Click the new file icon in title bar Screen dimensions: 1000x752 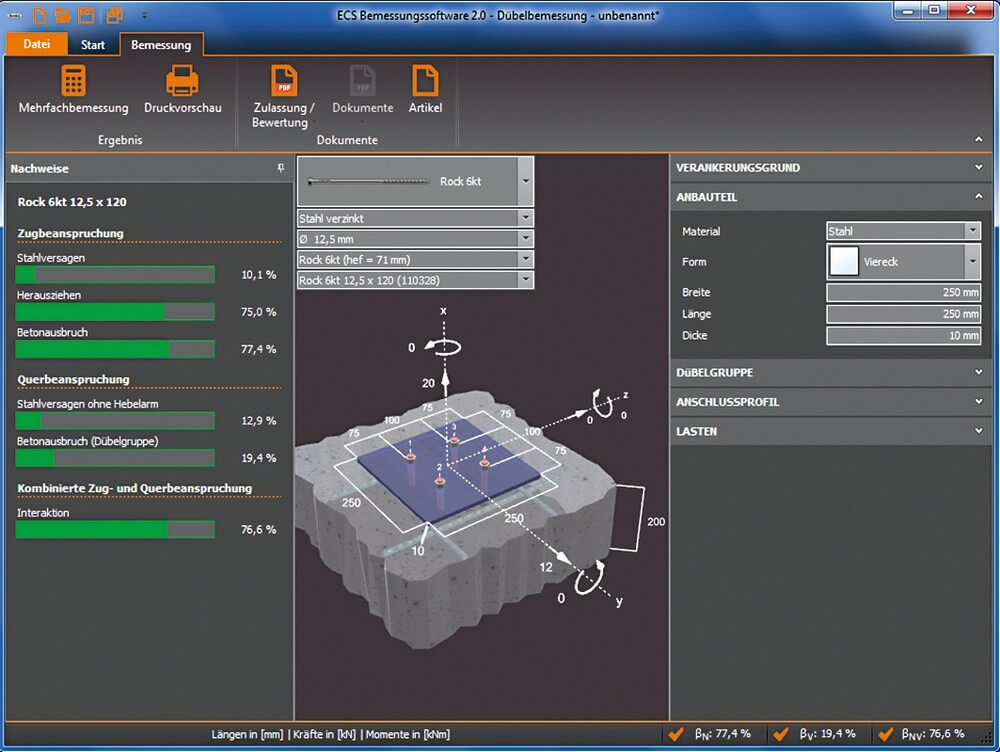[40, 15]
